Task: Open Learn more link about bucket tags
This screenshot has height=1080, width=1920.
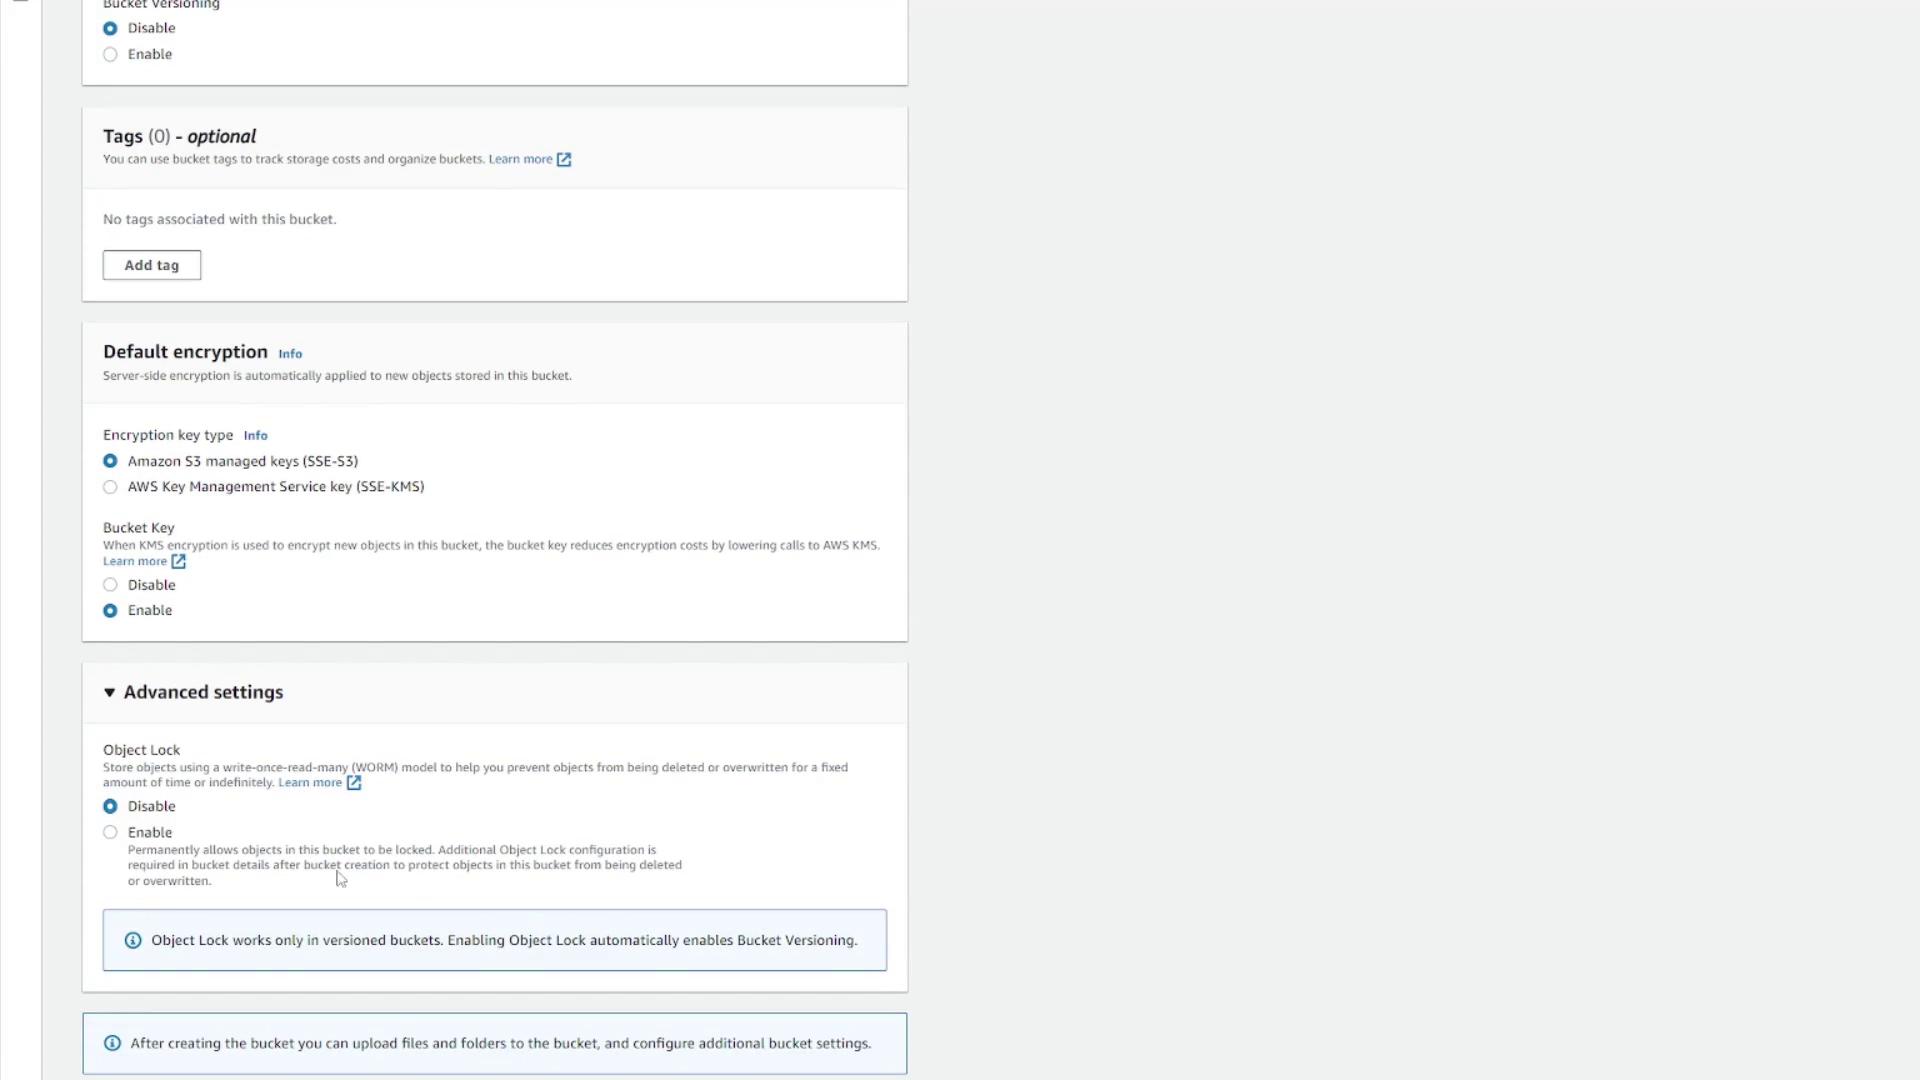Action: click(520, 160)
